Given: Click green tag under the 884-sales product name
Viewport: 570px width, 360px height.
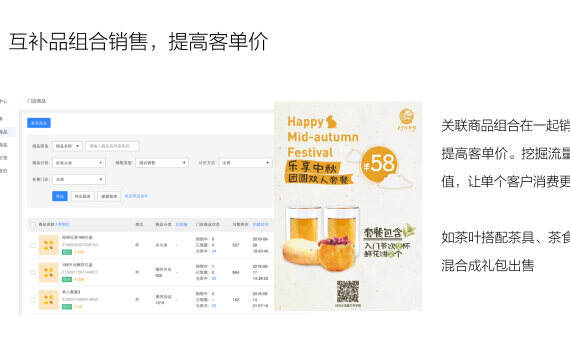Looking at the screenshot, I should [x=67, y=279].
